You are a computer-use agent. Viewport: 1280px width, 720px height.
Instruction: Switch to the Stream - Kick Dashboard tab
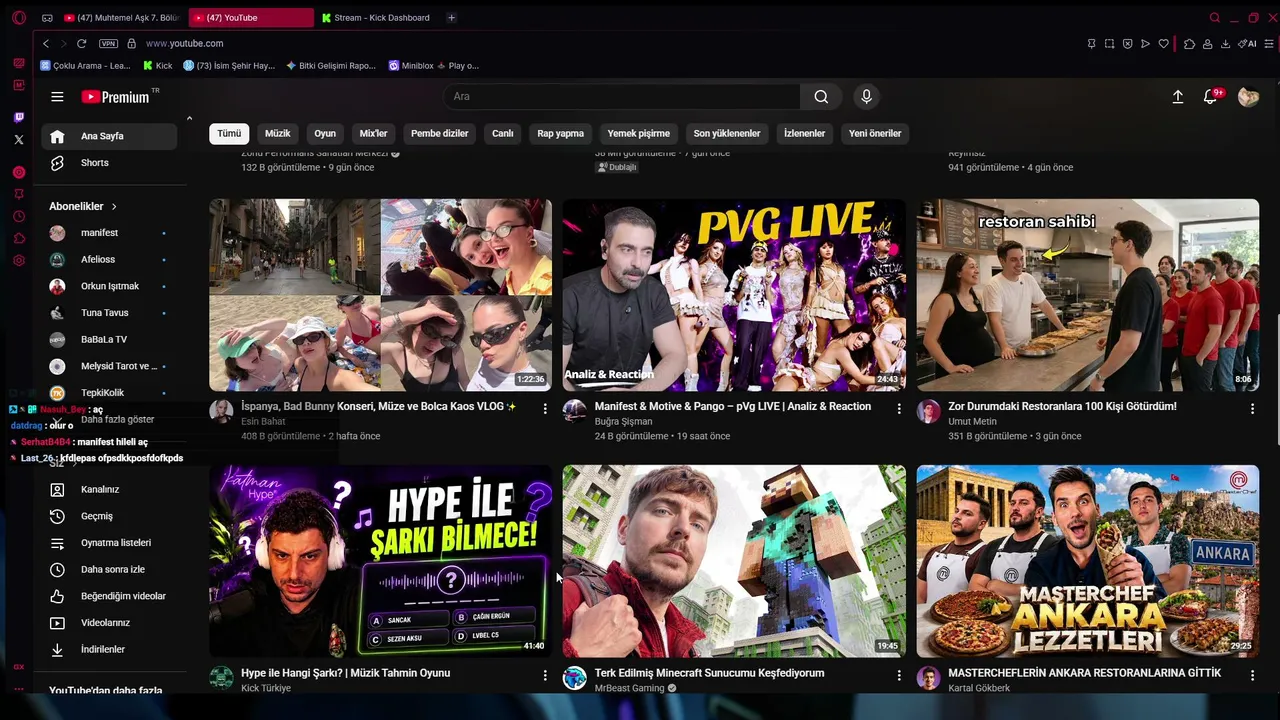click(378, 18)
